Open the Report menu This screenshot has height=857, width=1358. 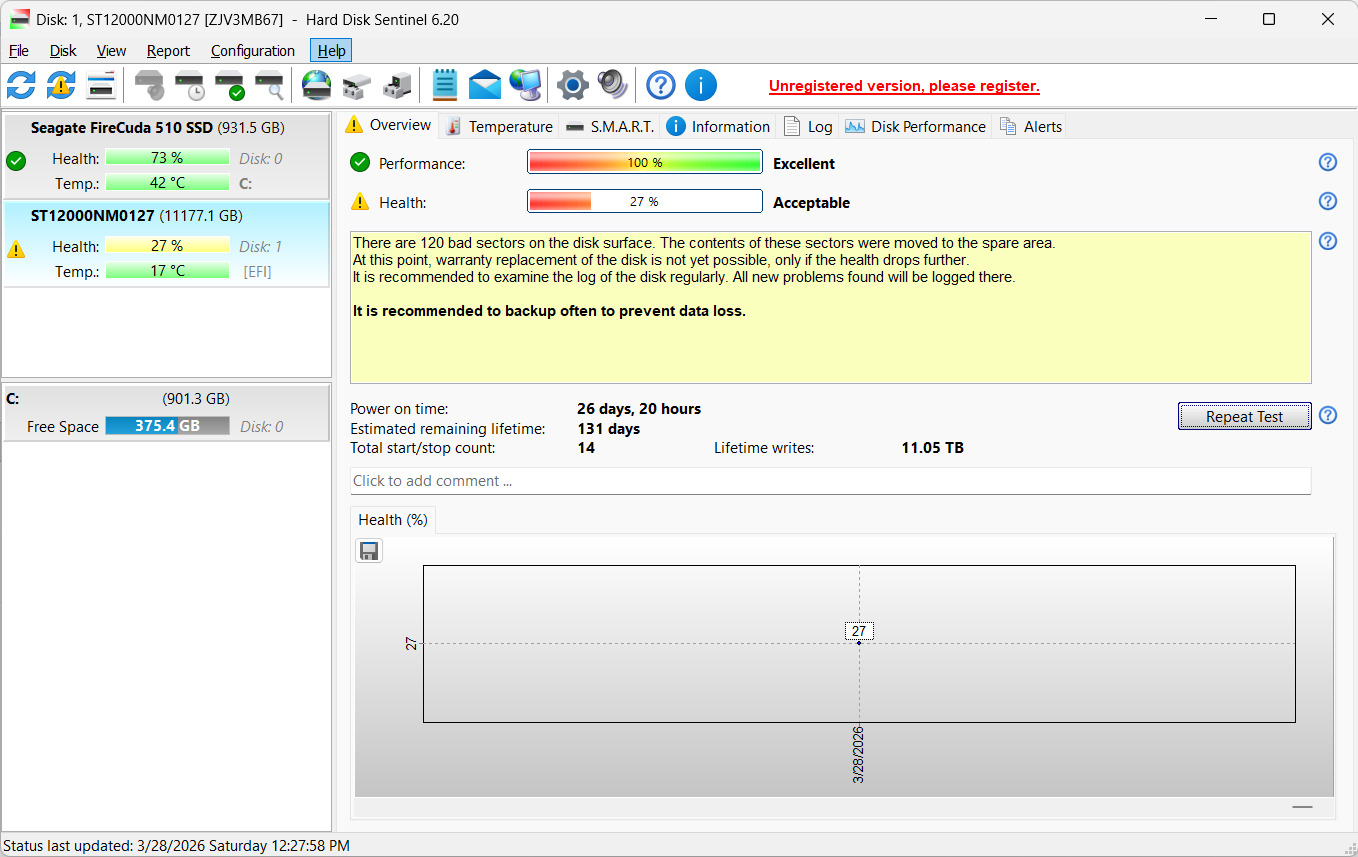point(168,51)
